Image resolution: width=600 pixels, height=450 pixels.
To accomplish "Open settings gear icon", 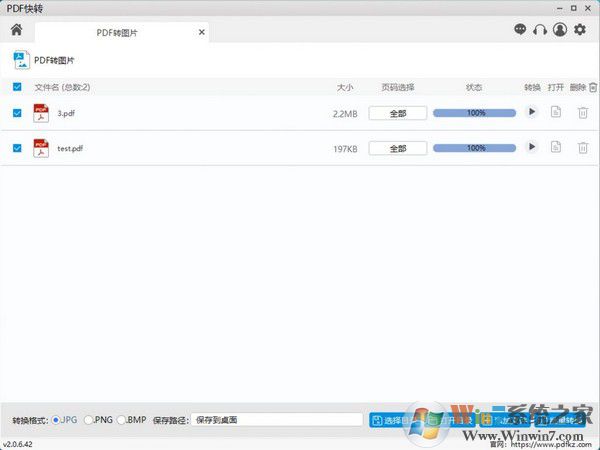I will coord(580,29).
